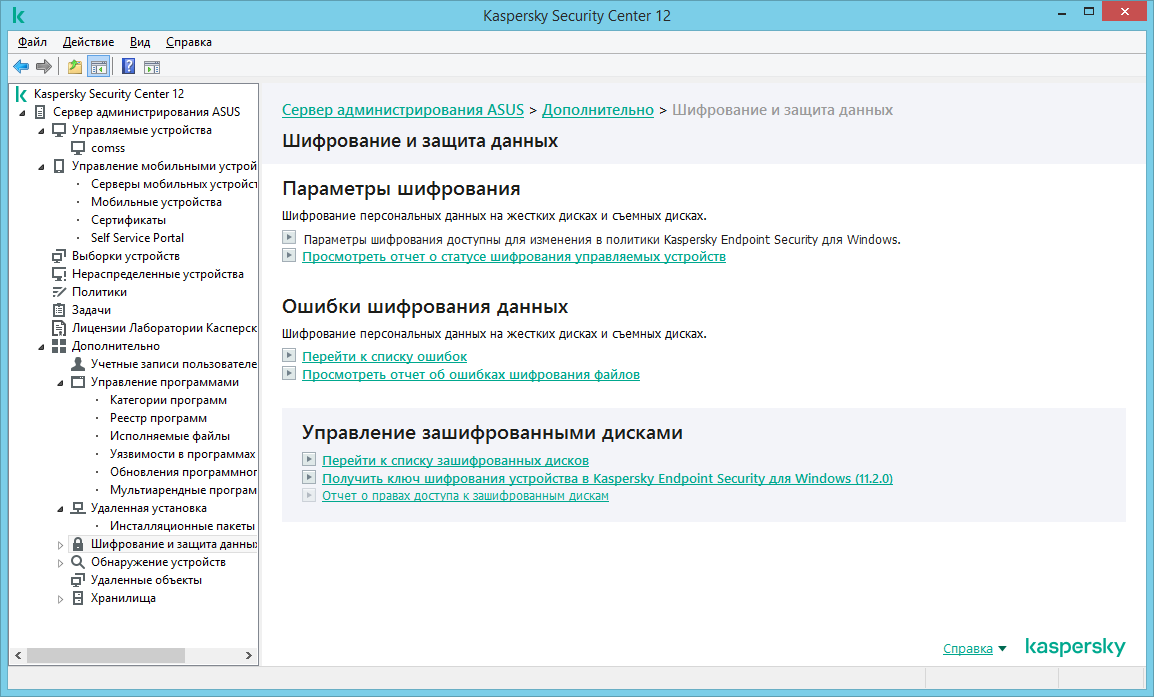1154x697 pixels.
Task: Click the icon beside Выборки устройств
Action: point(59,256)
